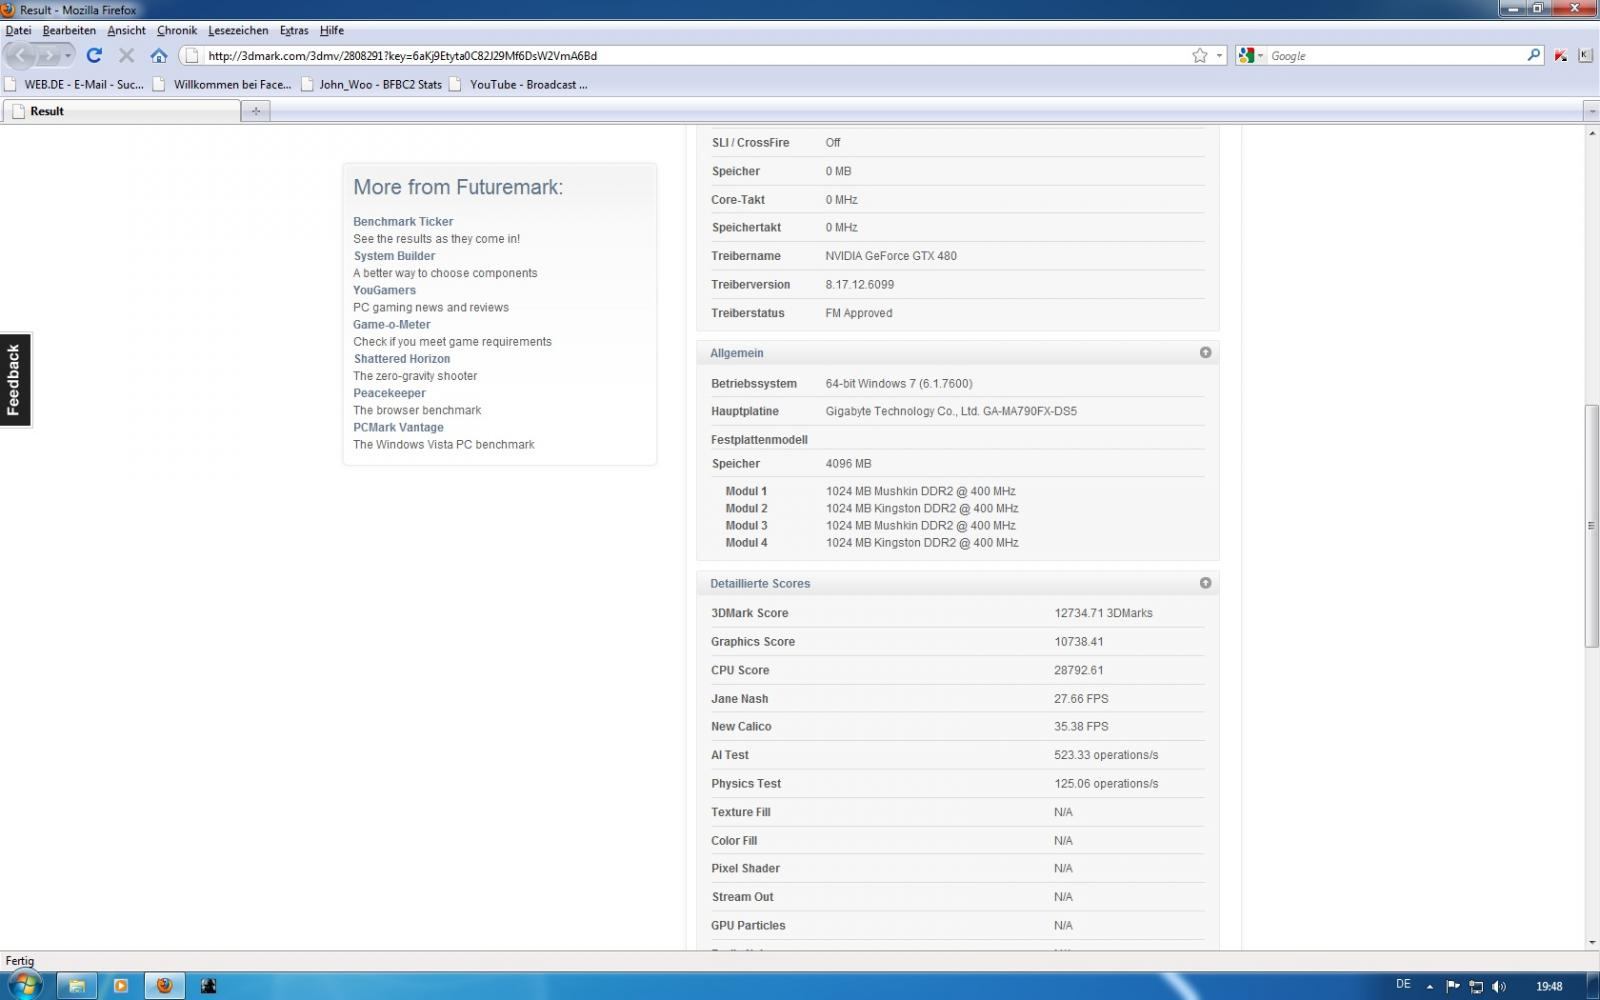Screen dimensions: 1600x1000
Task: Open the YouTube Broadcast bookmark
Action: (x=519, y=85)
